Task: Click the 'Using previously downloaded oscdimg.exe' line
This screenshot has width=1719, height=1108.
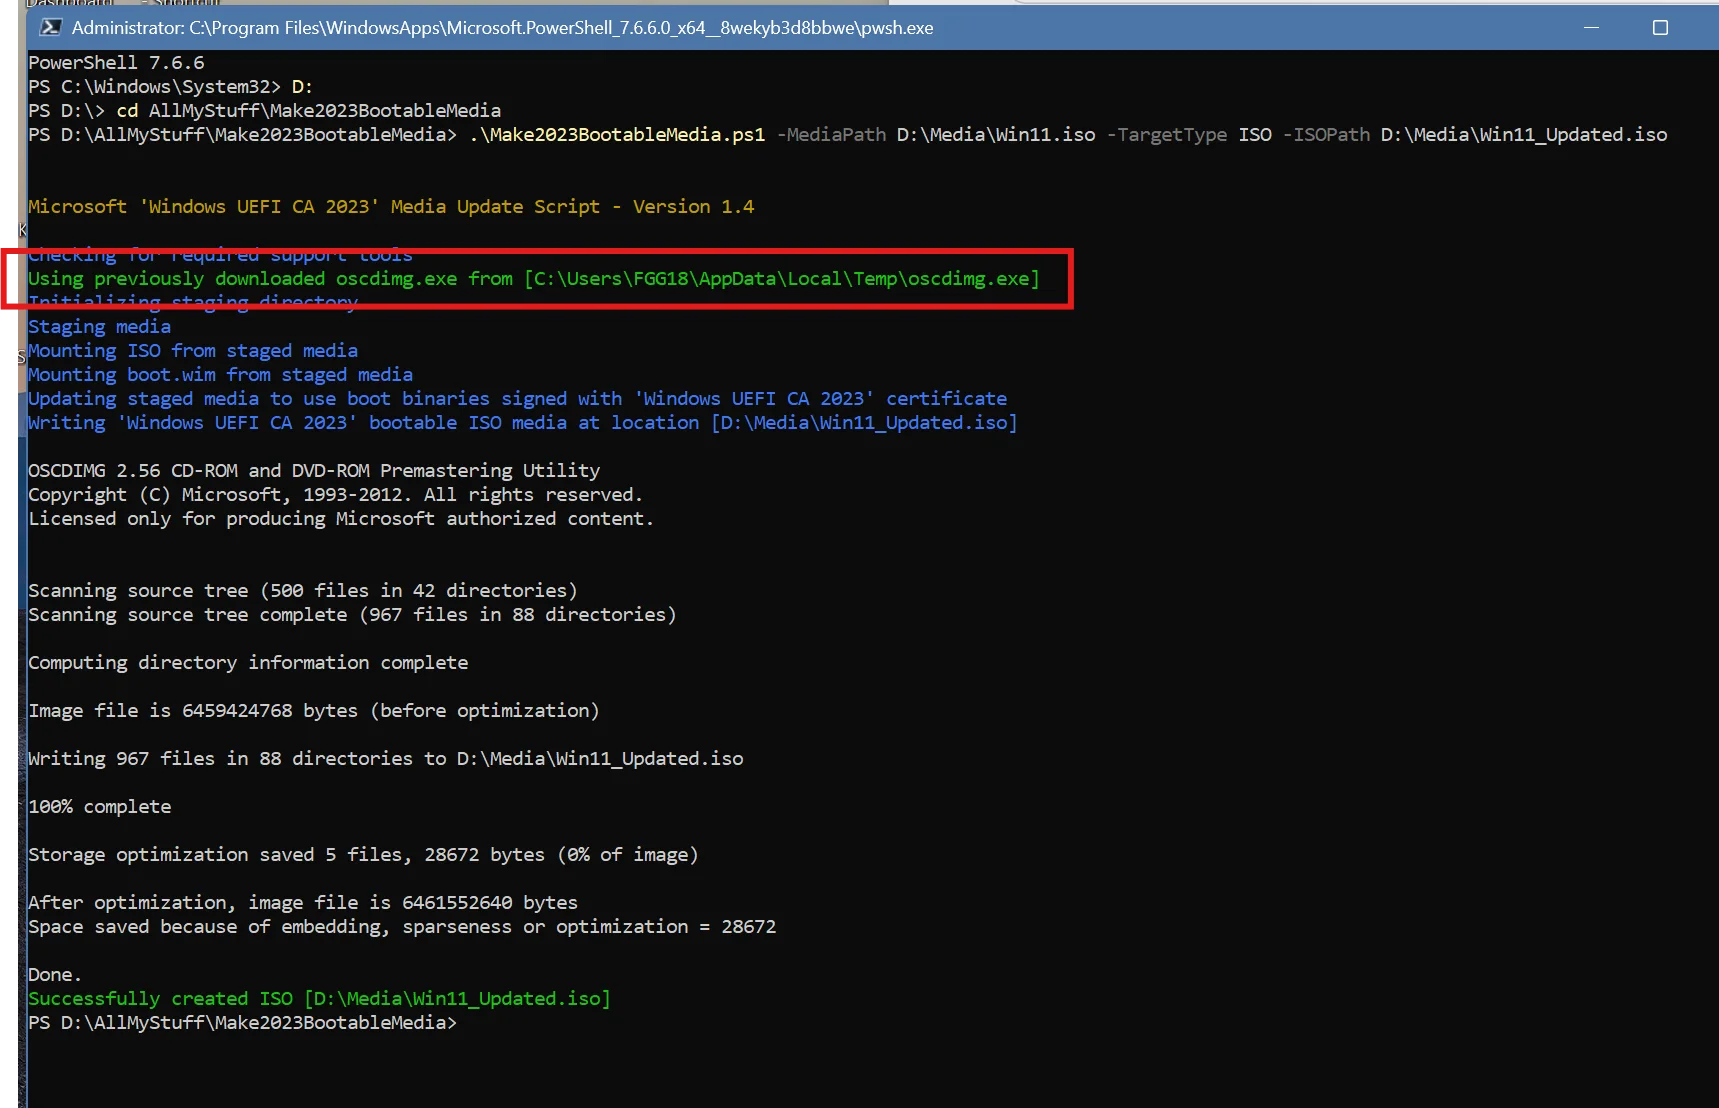Action: coord(534,279)
